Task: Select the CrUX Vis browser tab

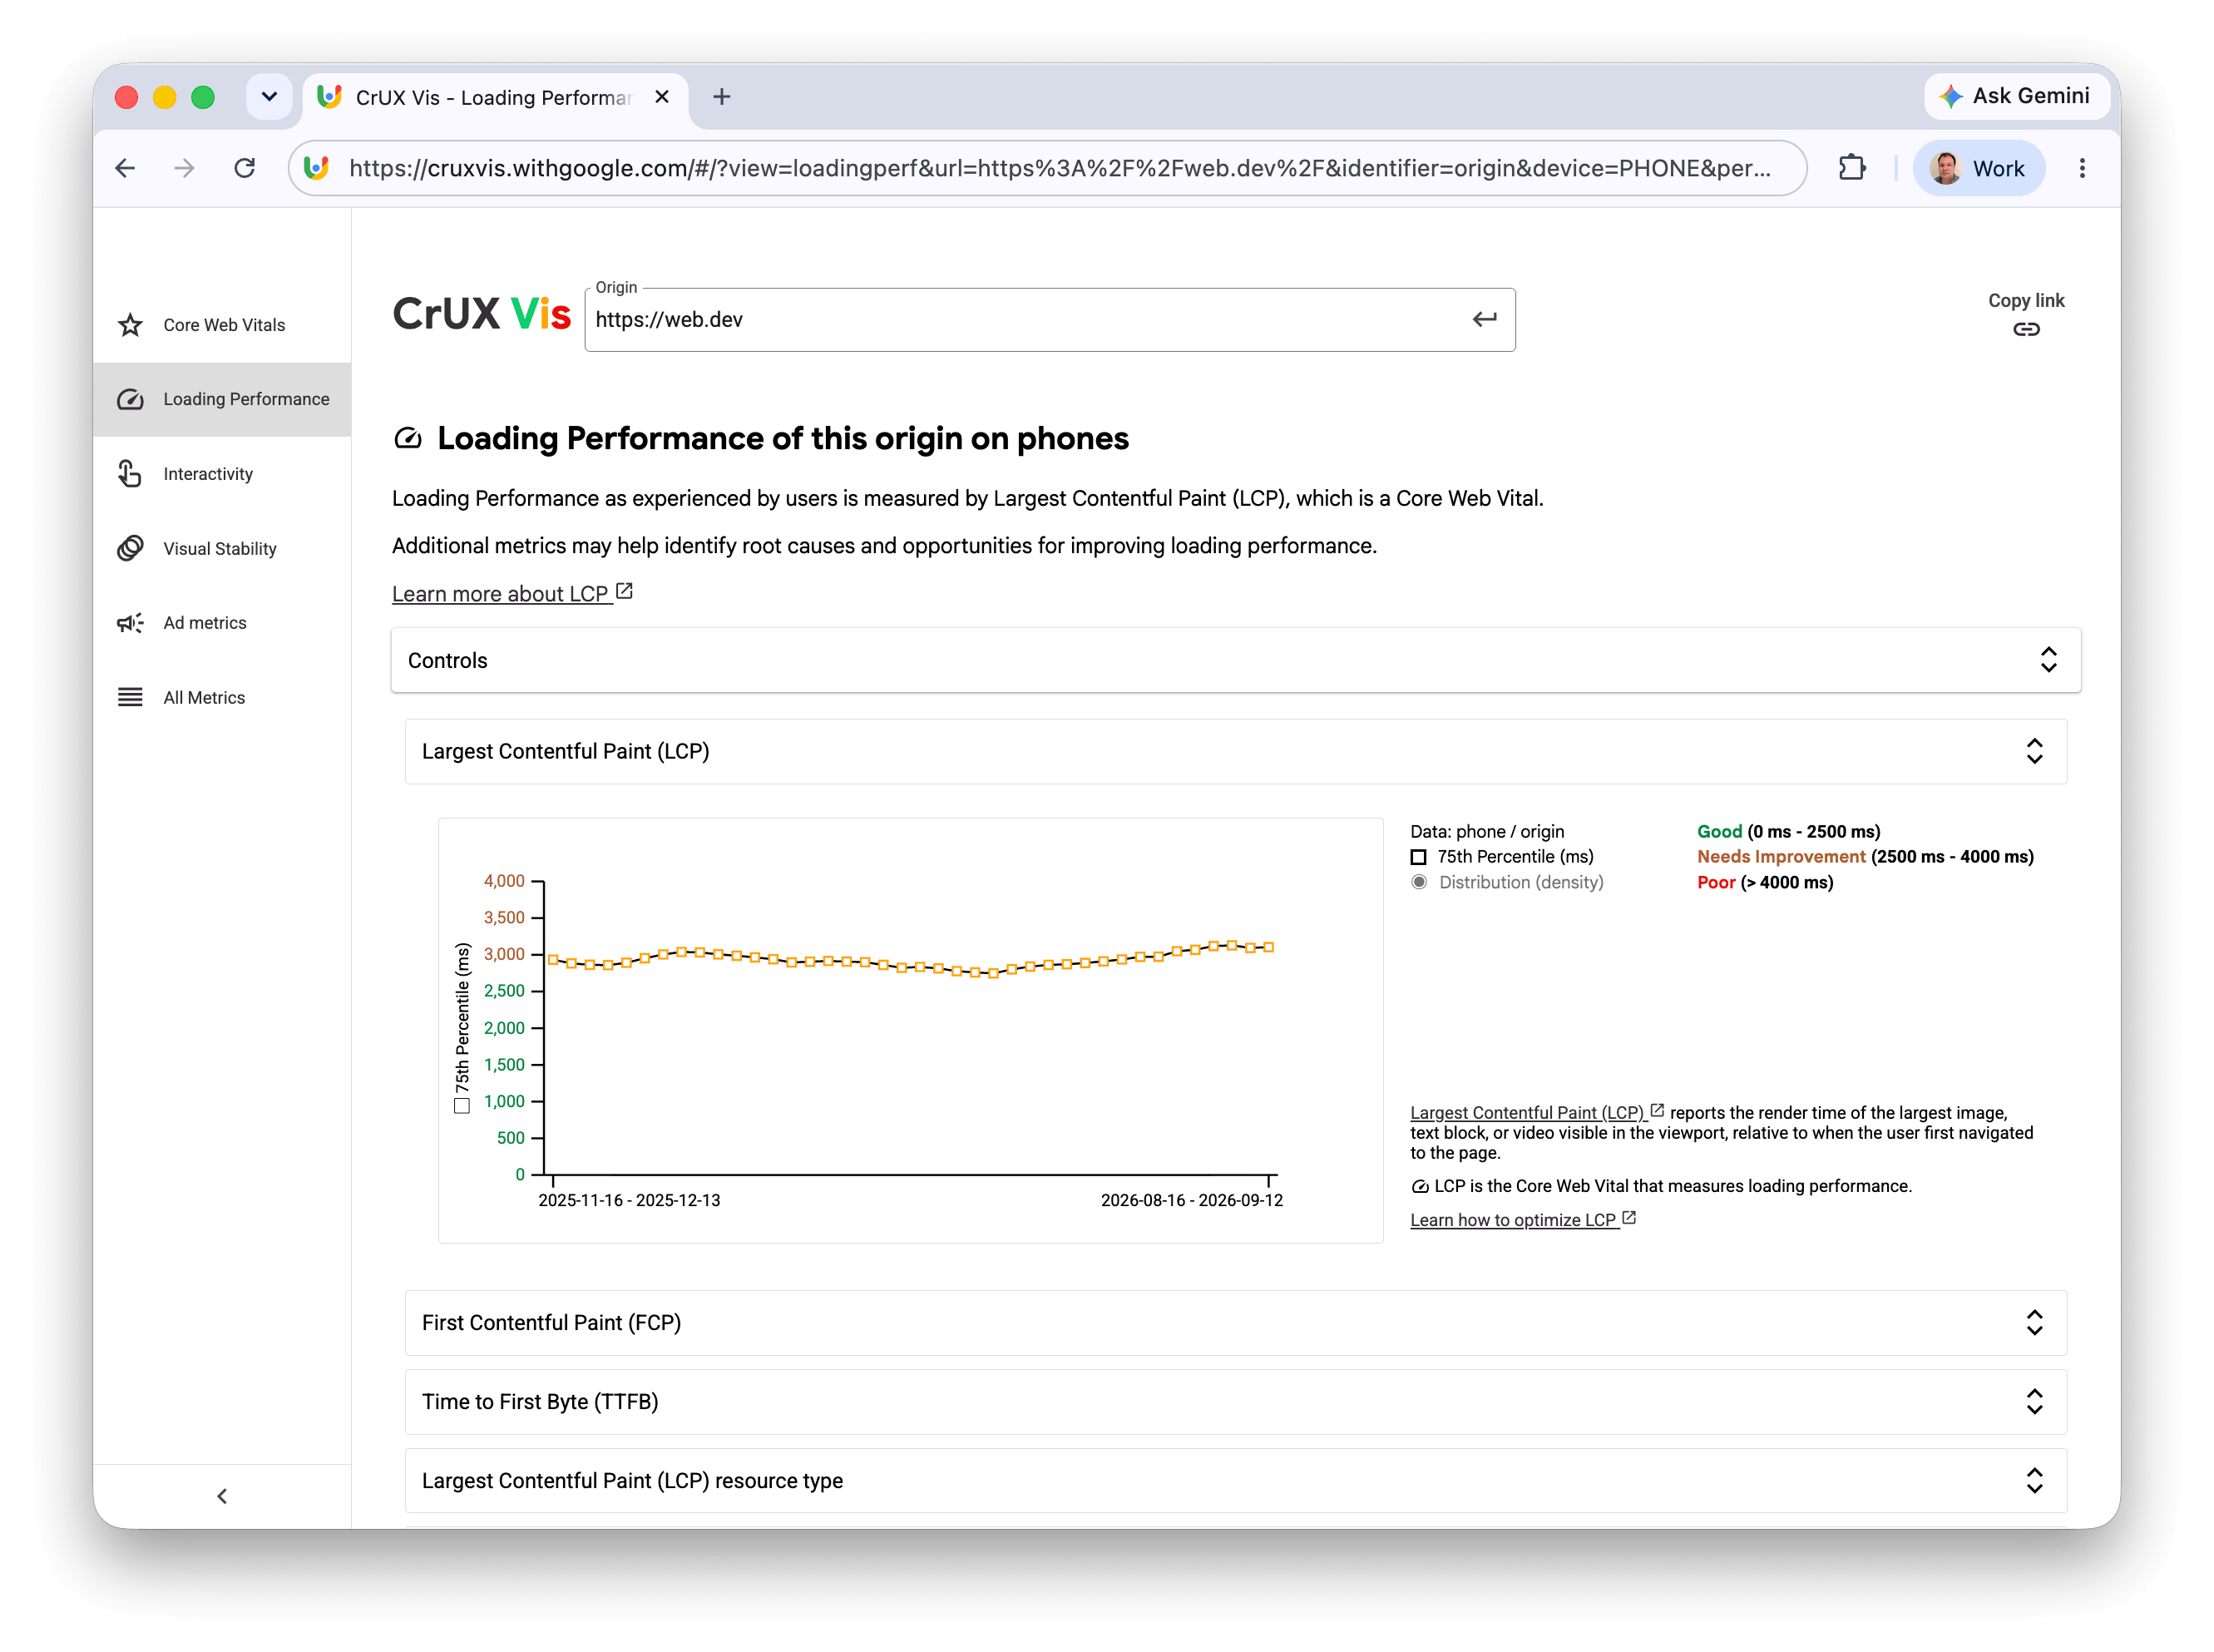Action: click(x=494, y=97)
